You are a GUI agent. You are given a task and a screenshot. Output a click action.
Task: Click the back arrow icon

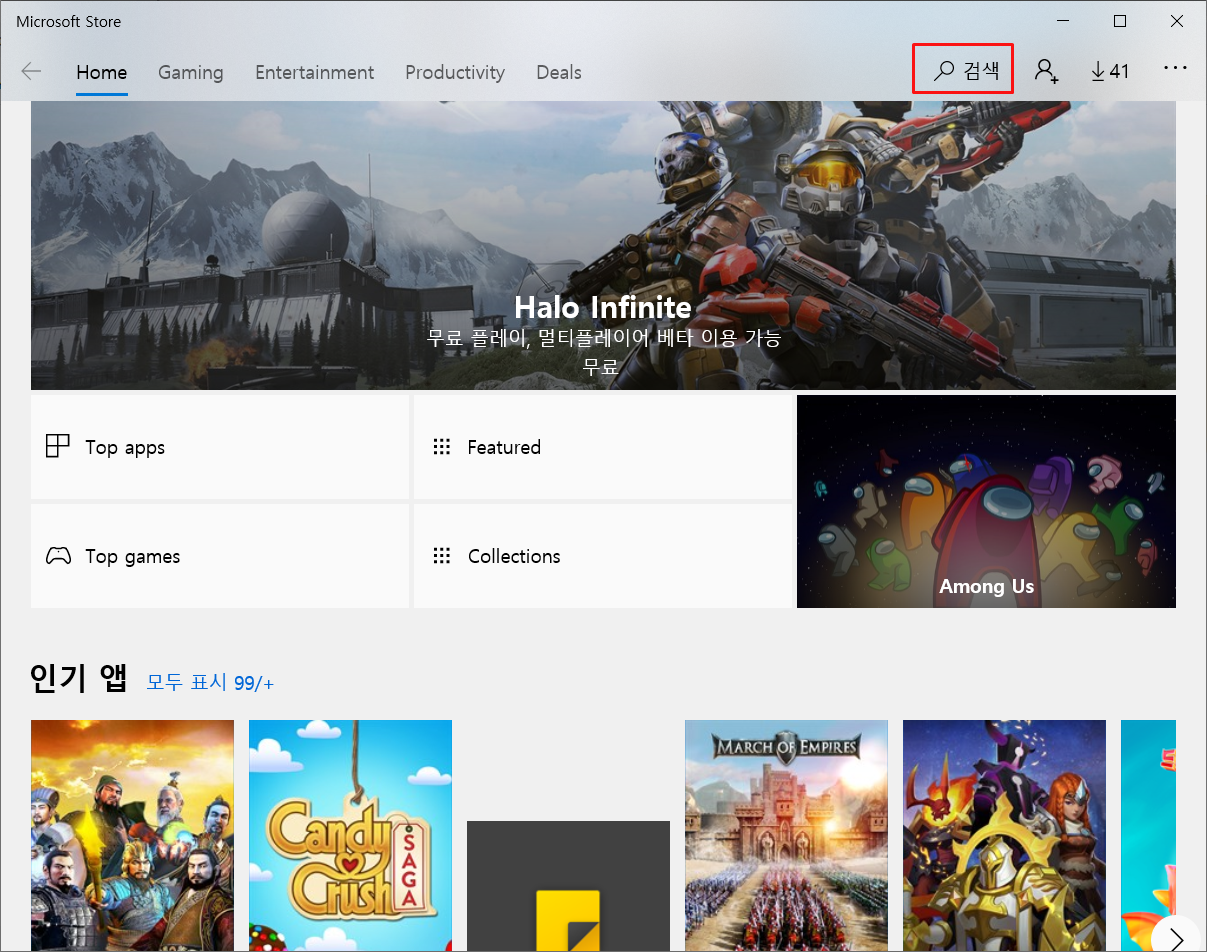[31, 71]
